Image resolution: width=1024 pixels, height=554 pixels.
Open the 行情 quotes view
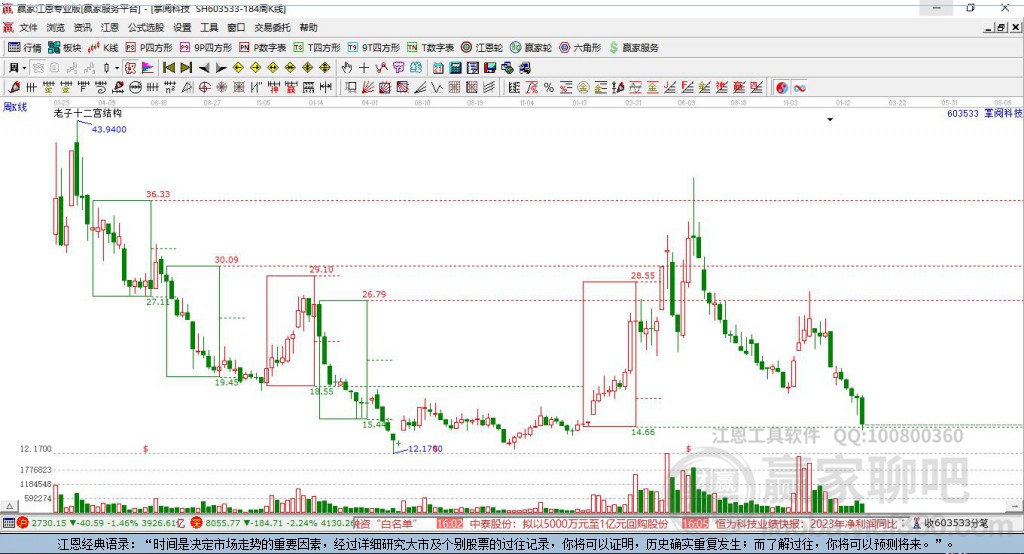tap(24, 48)
